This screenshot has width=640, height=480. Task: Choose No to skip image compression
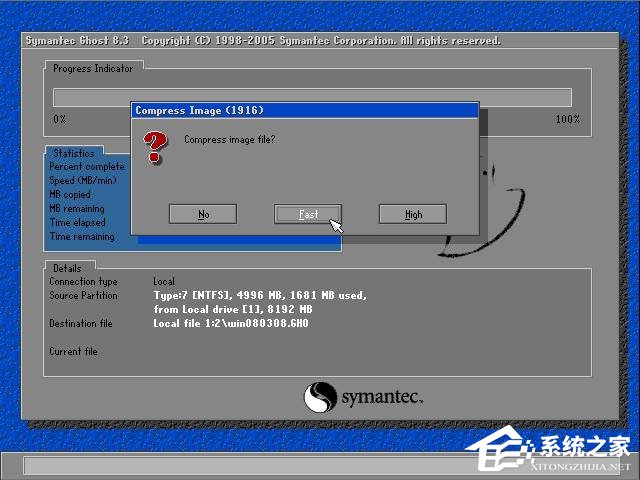(x=203, y=214)
